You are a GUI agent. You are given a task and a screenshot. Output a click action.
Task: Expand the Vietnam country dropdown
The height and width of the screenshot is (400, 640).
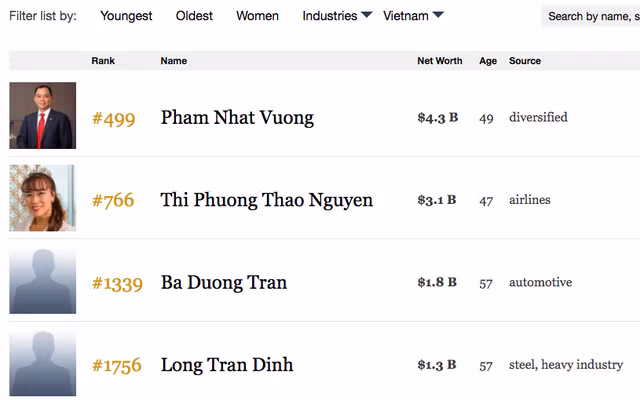(x=413, y=16)
